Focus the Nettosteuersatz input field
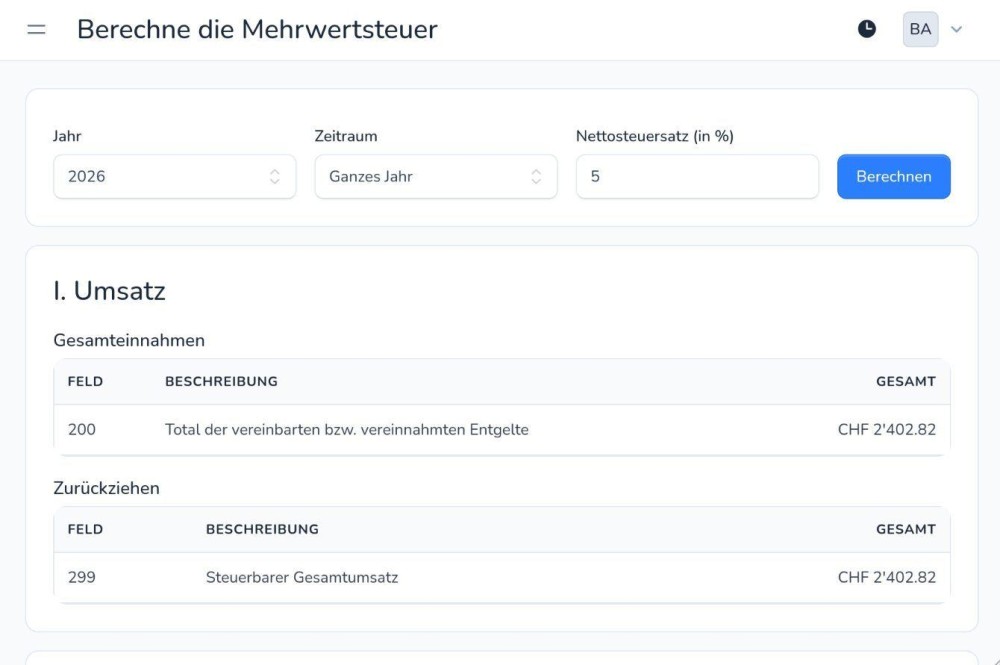1000x665 pixels. (x=697, y=177)
